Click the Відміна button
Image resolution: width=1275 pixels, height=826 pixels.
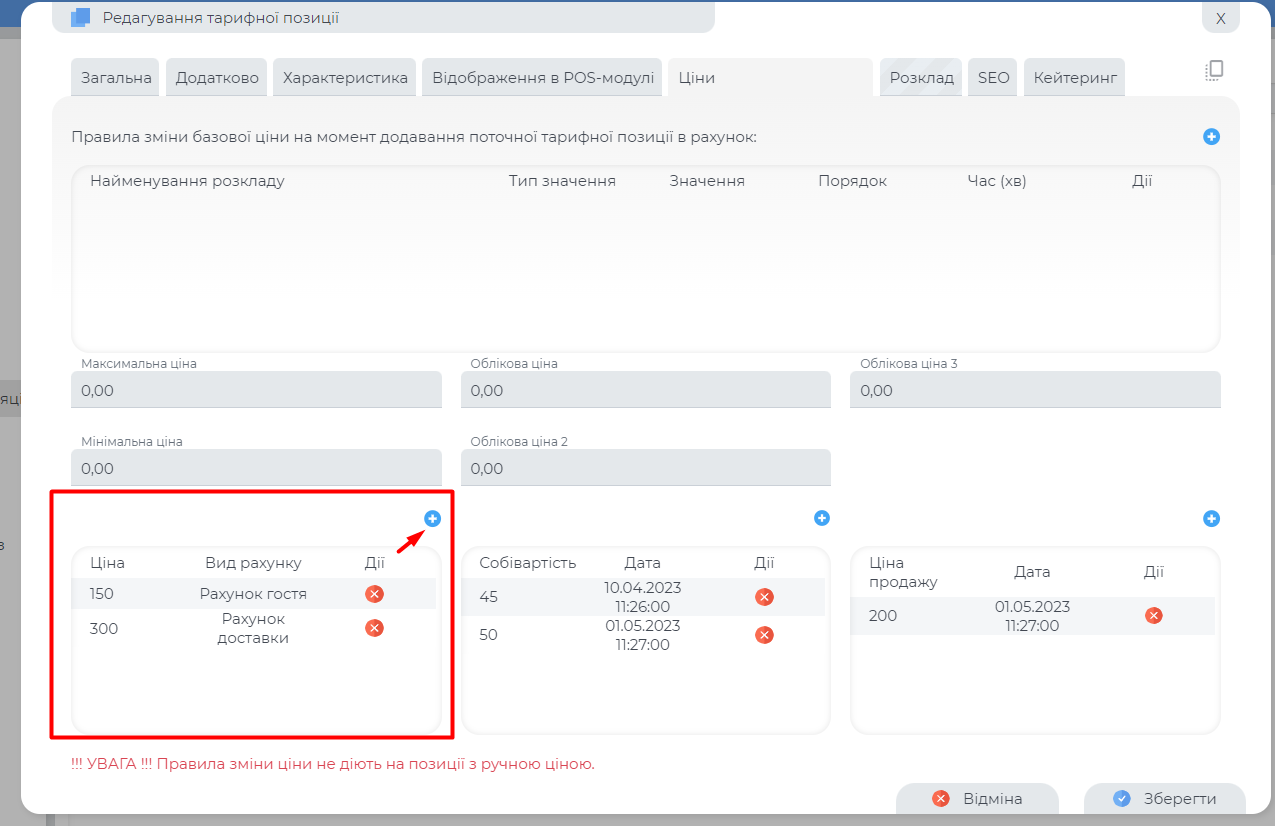[977, 799]
